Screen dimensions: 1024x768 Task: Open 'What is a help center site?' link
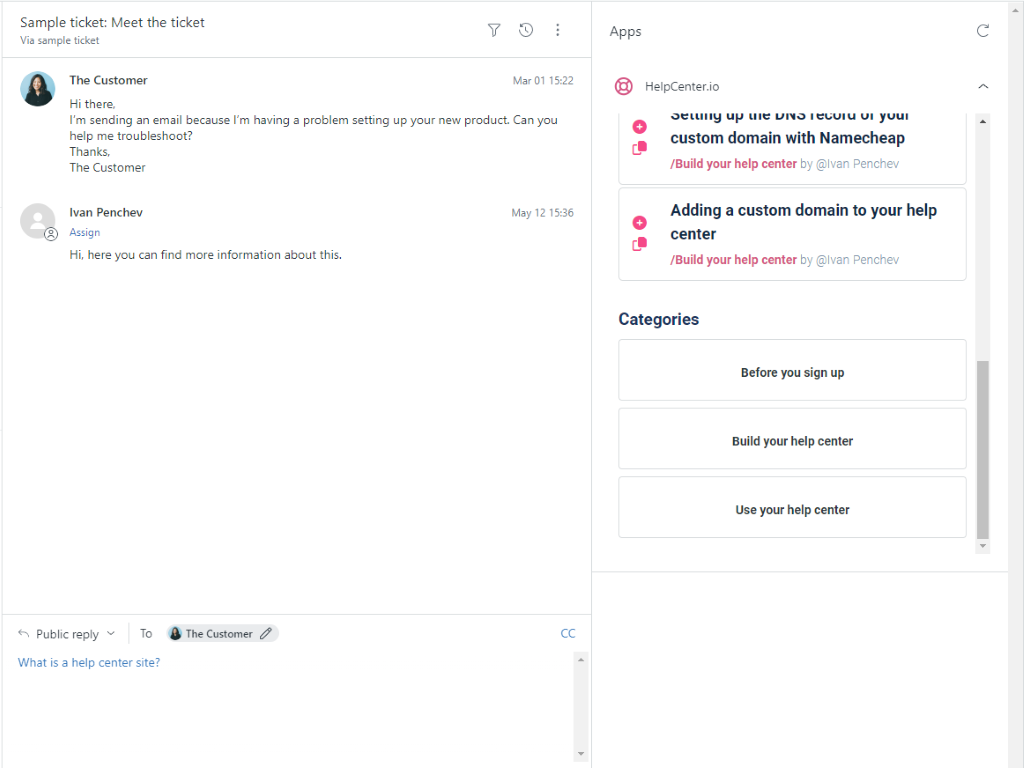click(x=89, y=662)
